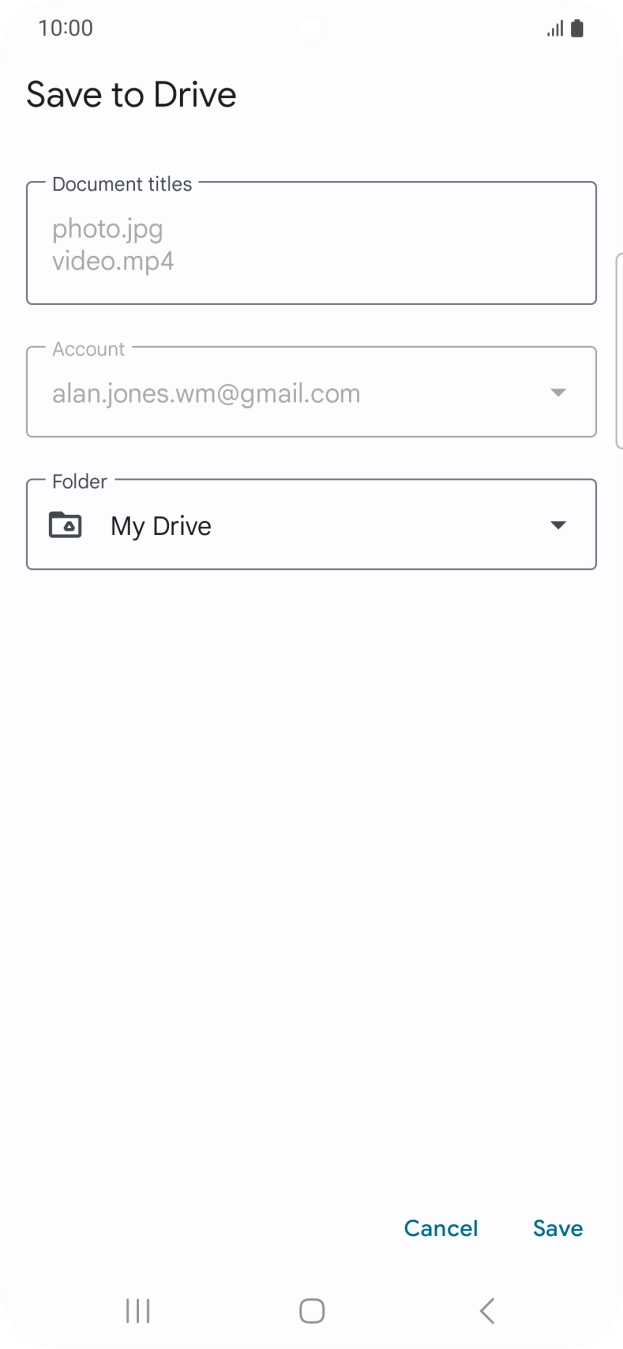The image size is (623, 1349).
Task: Tap the Folder field label
Action: coord(79,481)
